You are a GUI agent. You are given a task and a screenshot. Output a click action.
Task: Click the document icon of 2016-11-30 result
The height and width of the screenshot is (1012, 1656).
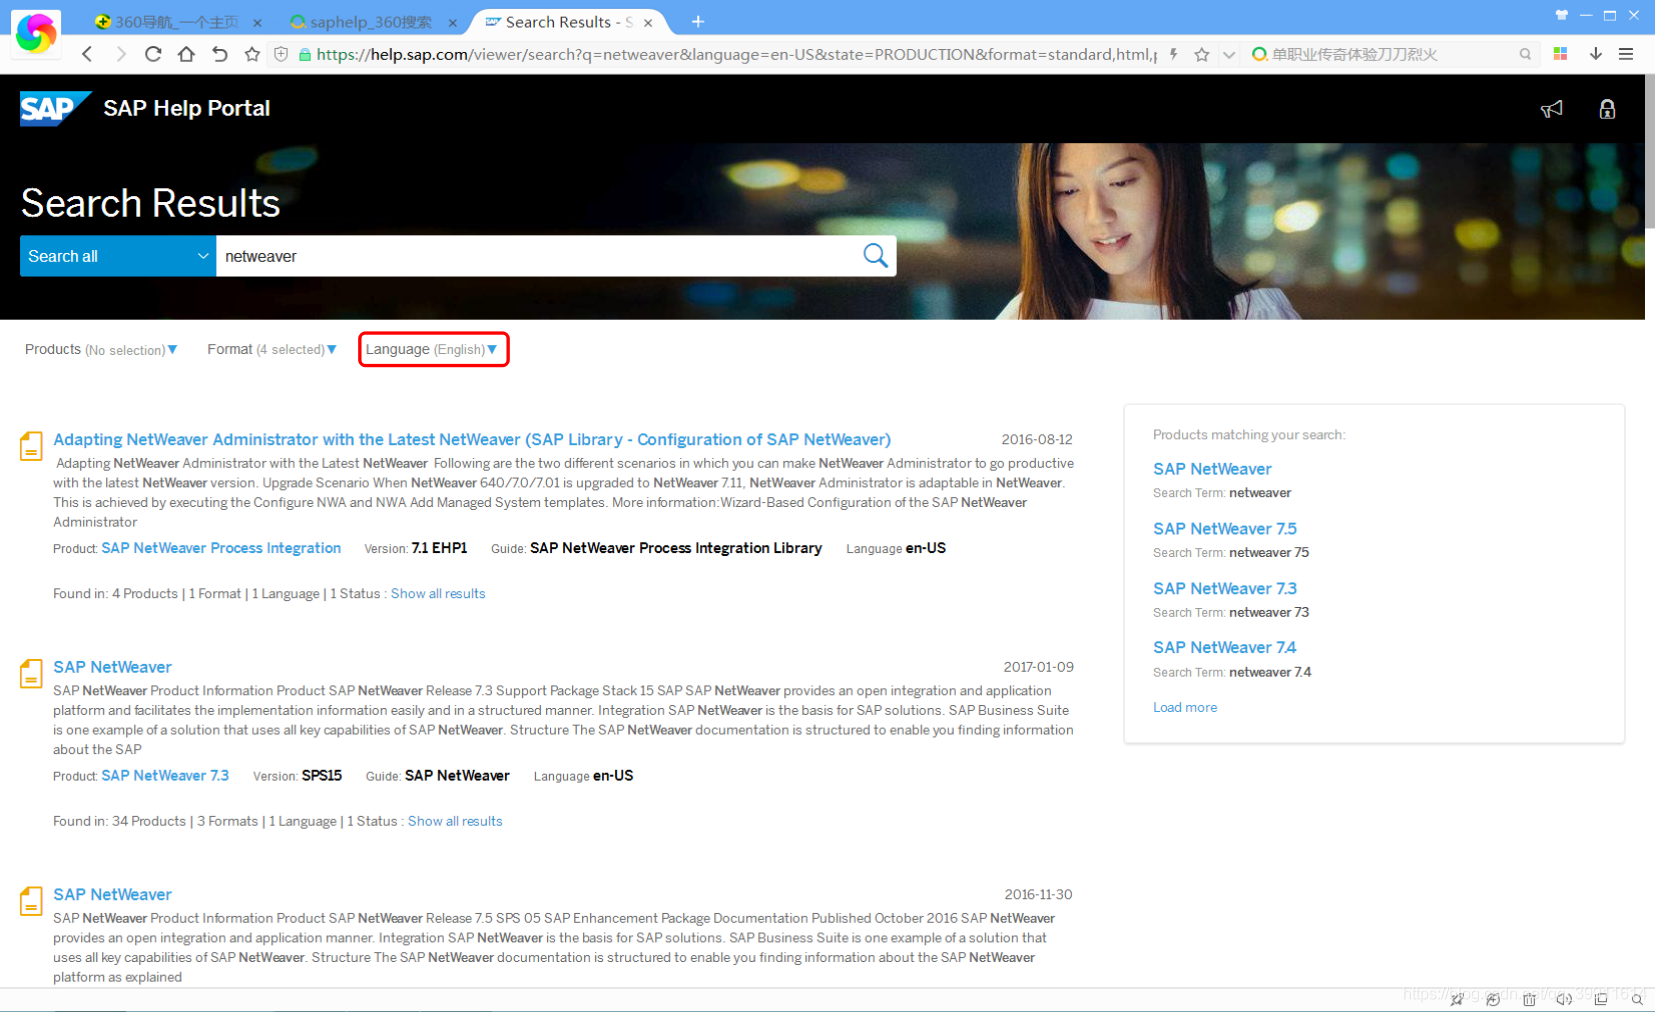32,901
